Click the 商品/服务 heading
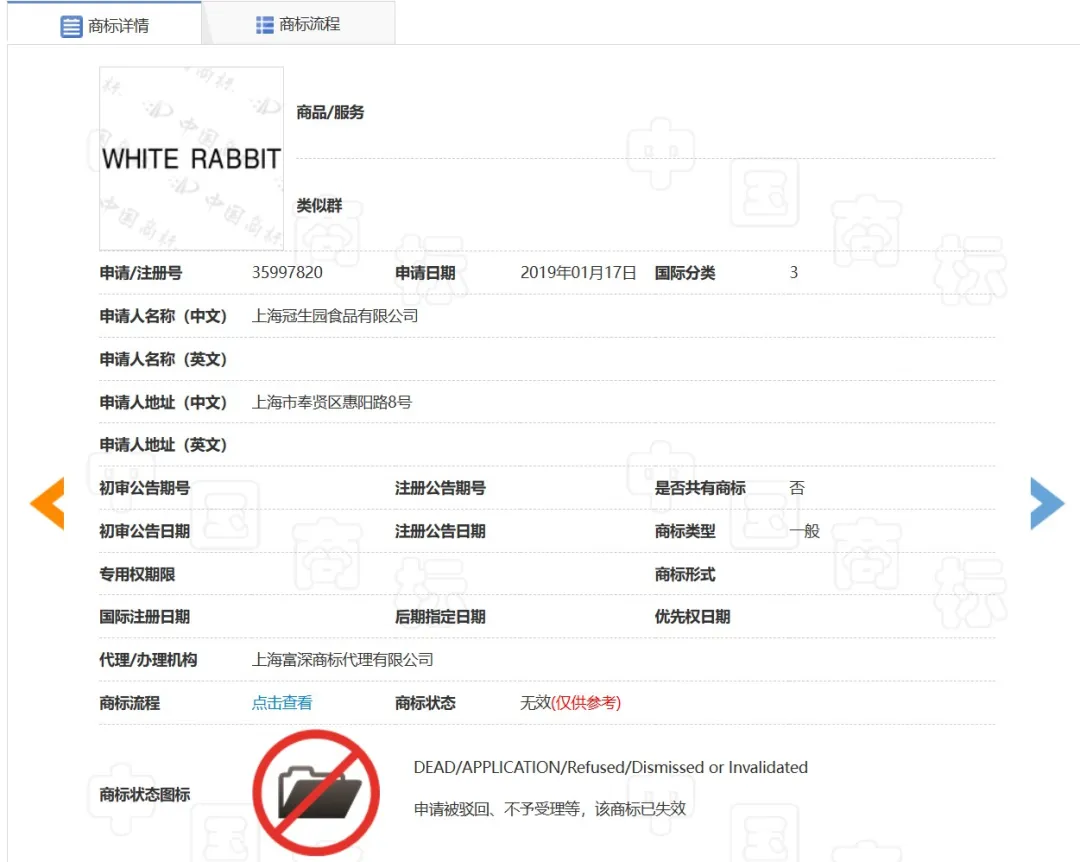Image resolution: width=1080 pixels, height=862 pixels. pyautogui.click(x=330, y=113)
